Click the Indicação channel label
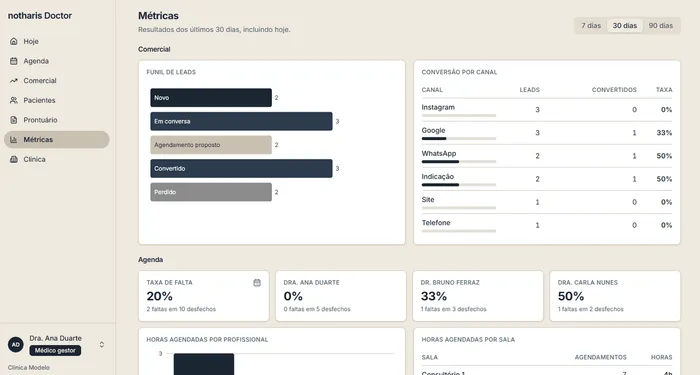Viewport: 700px width, 375px height. point(438,177)
